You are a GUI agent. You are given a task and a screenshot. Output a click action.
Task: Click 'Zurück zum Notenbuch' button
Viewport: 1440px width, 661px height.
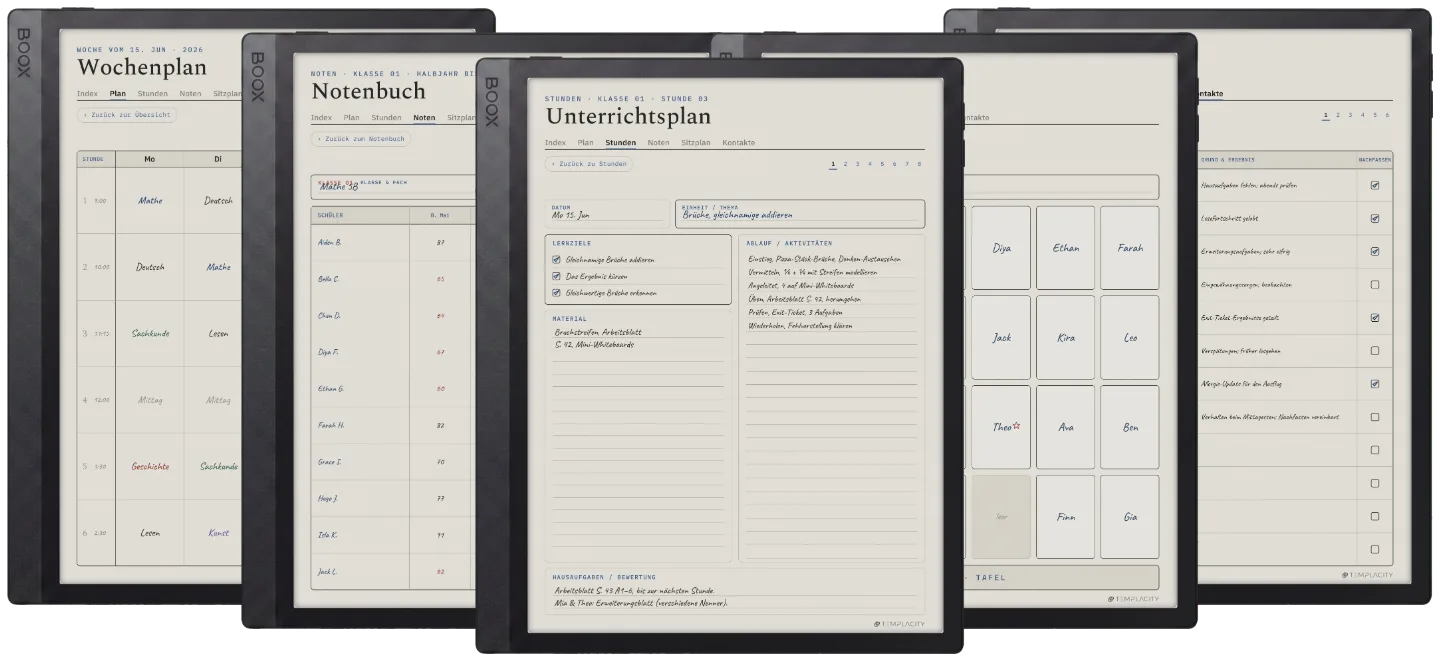[361, 139]
